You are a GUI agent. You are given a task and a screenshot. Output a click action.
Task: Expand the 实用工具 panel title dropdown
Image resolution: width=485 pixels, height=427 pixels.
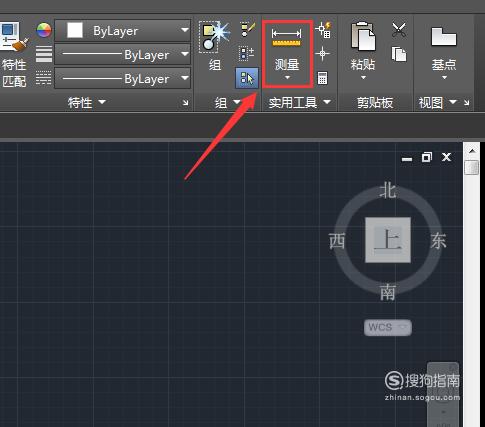coord(327,102)
